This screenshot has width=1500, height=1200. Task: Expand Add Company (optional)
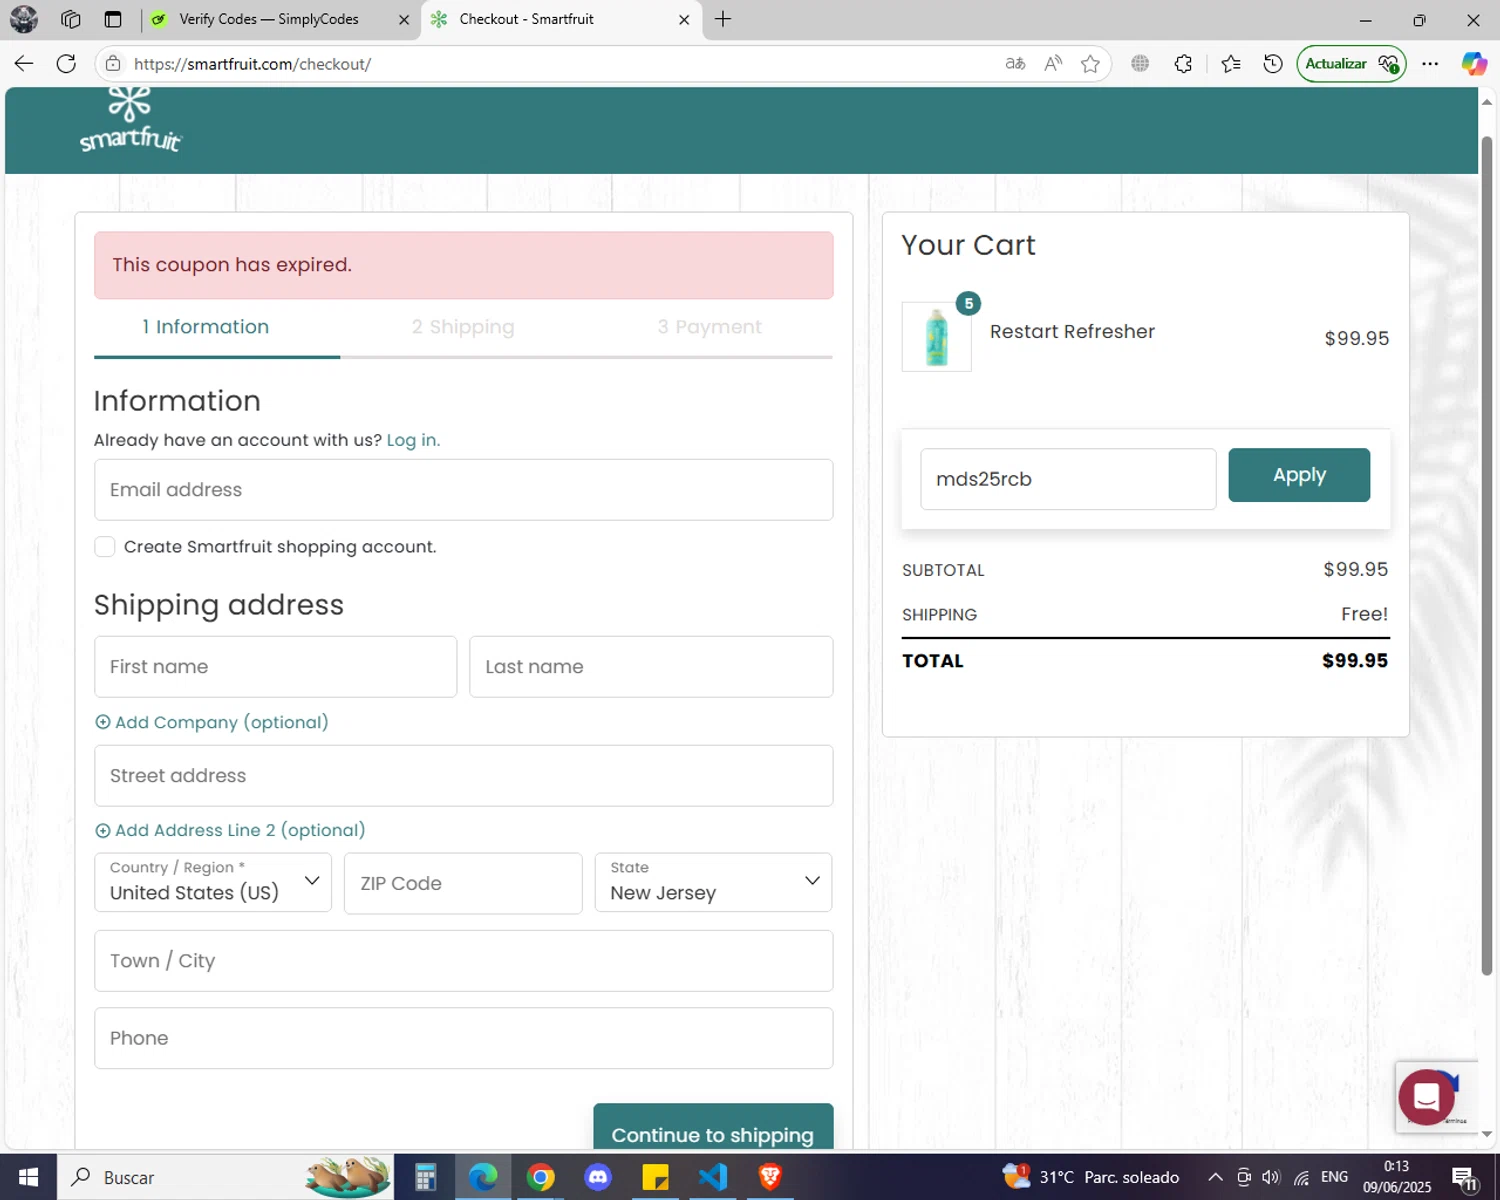click(x=211, y=722)
